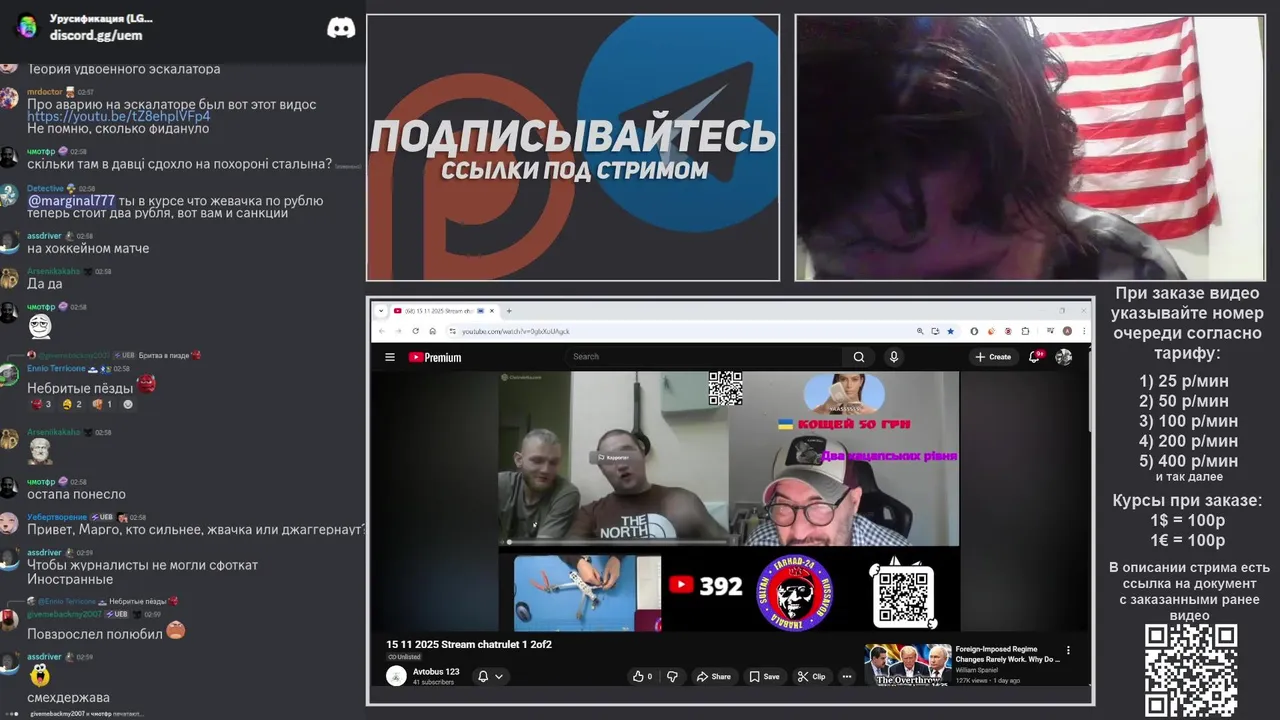Dislike the video with thumbs-down
Image resolution: width=1280 pixels, height=720 pixels.
[x=672, y=677]
